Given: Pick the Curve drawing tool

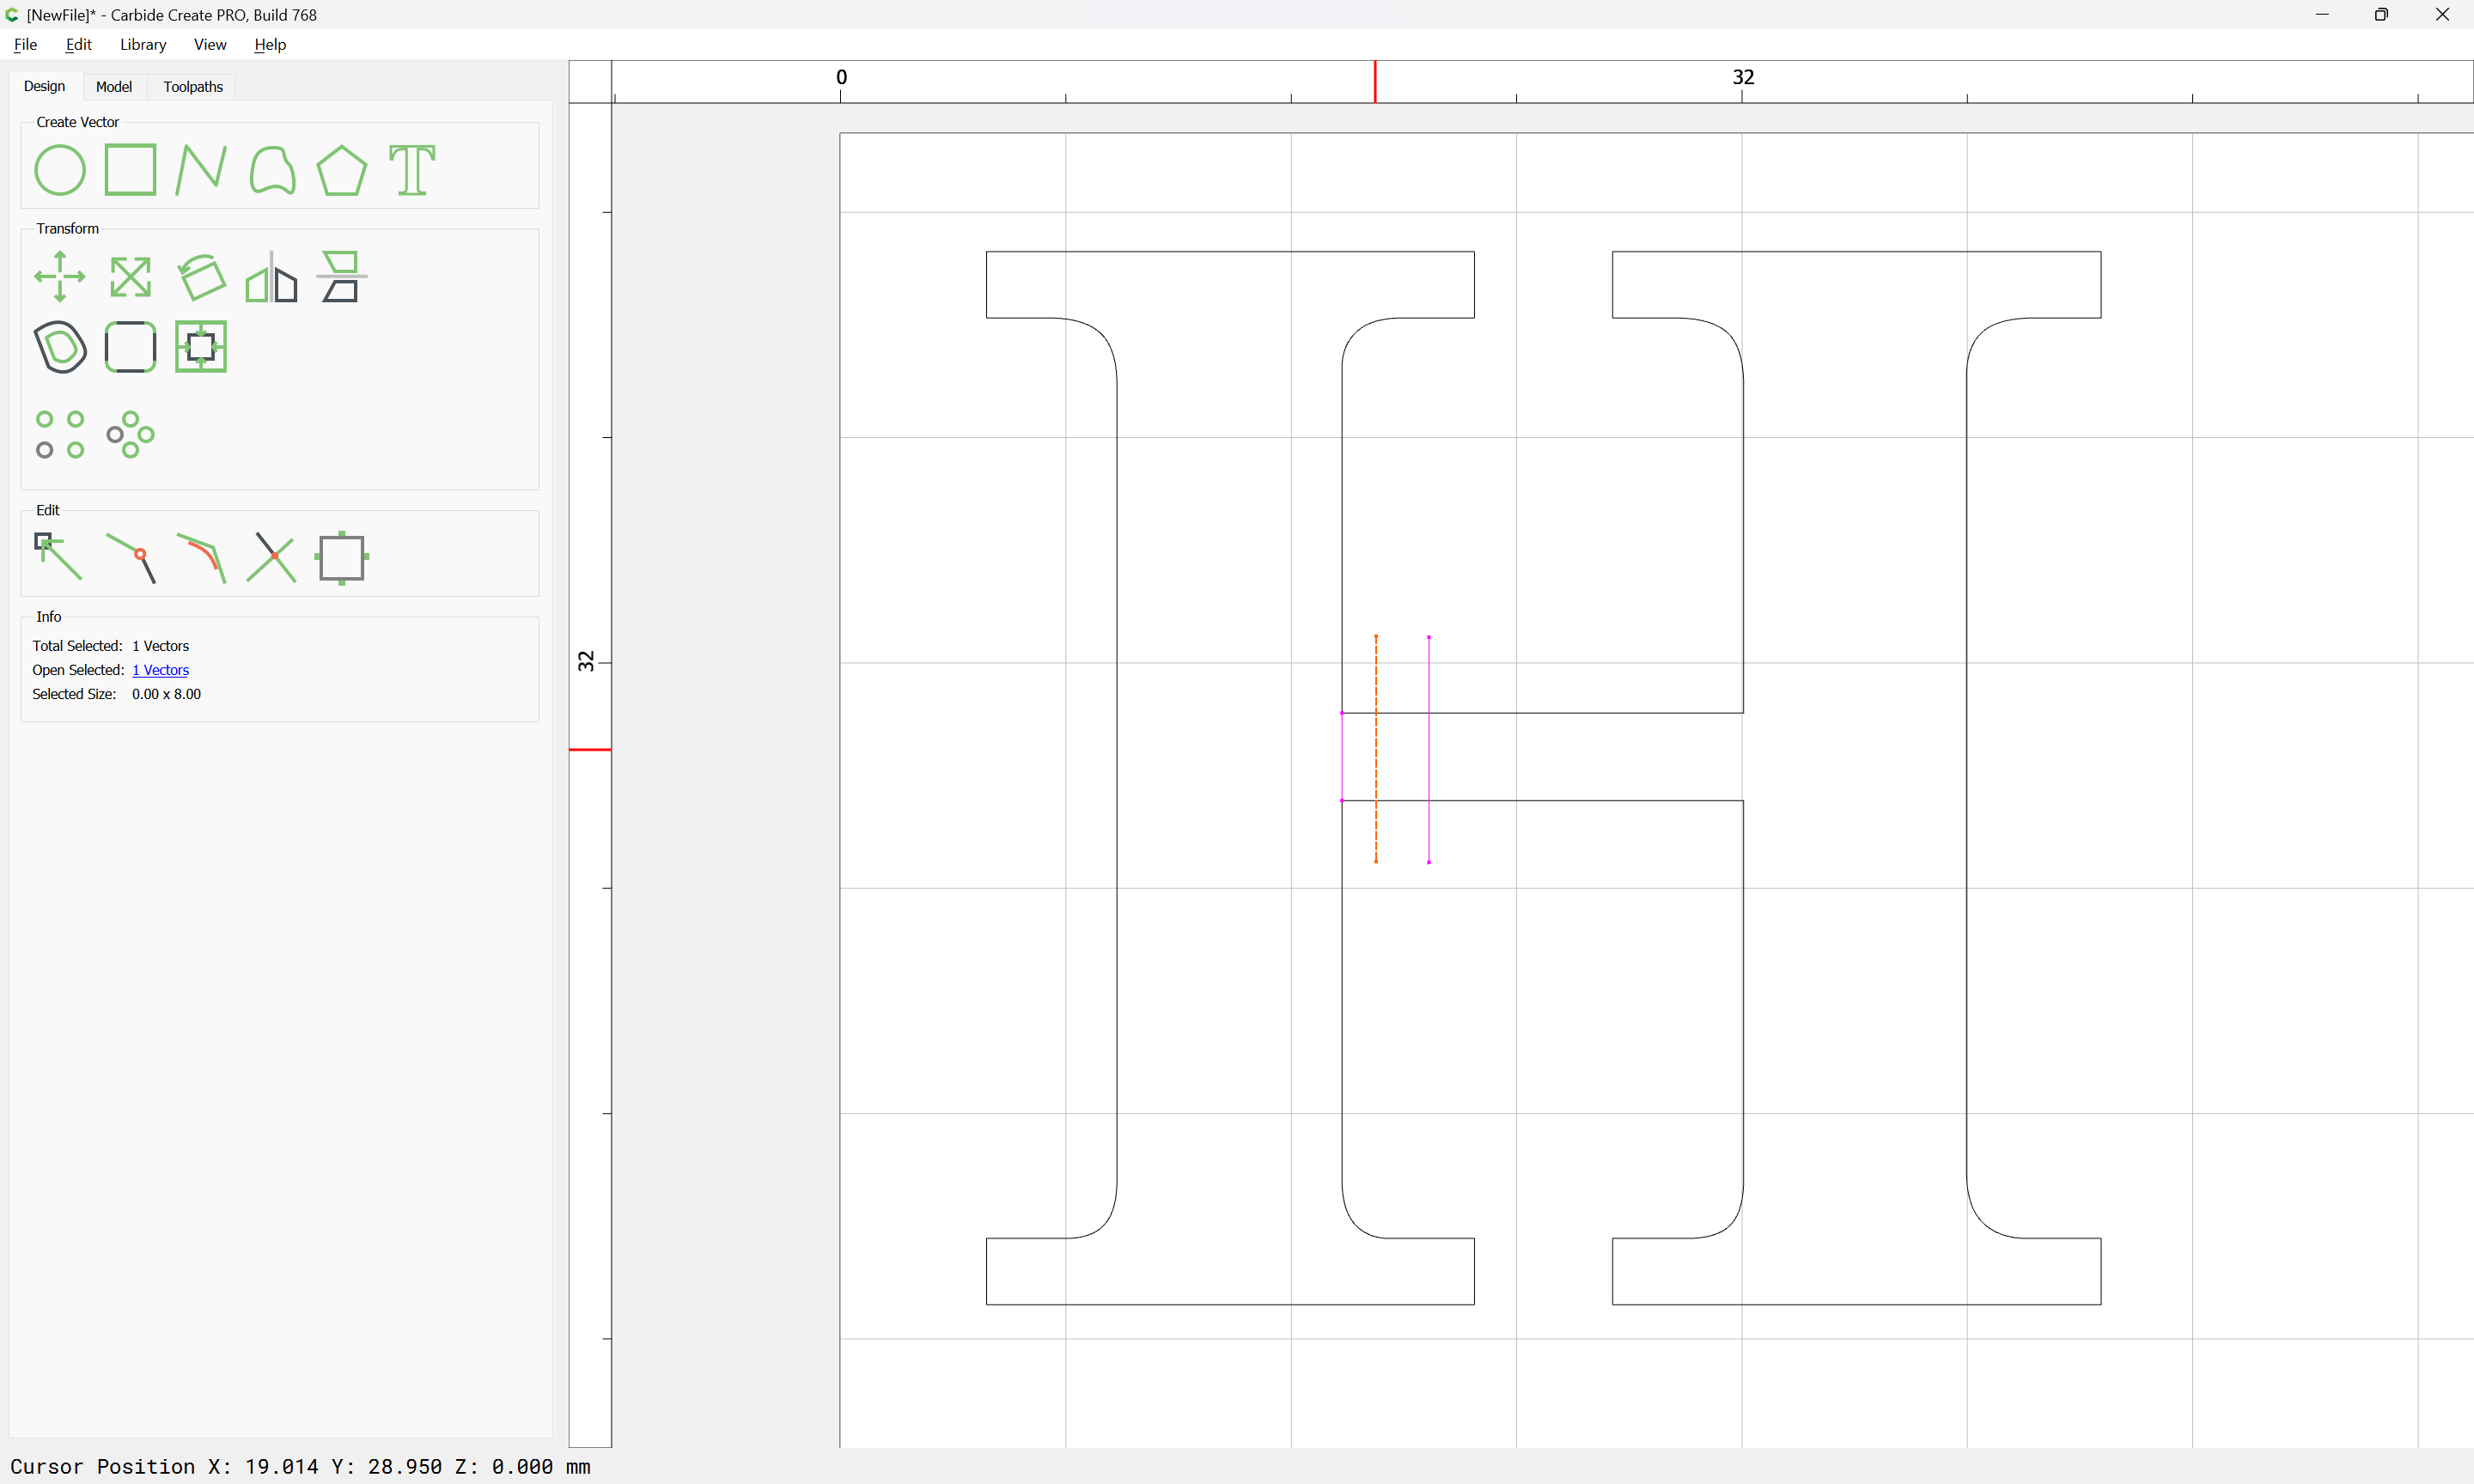Looking at the screenshot, I should point(272,170).
